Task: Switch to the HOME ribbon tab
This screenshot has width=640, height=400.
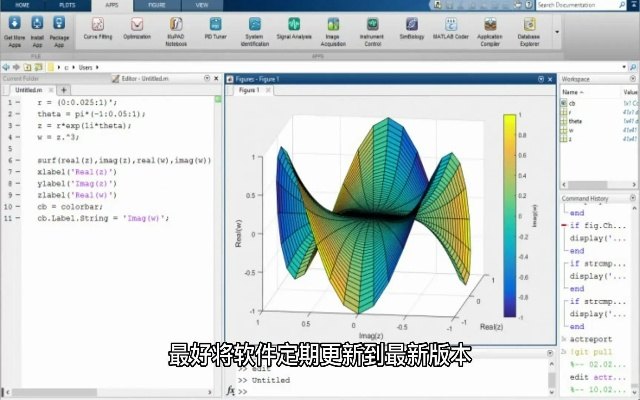Action: 21,5
